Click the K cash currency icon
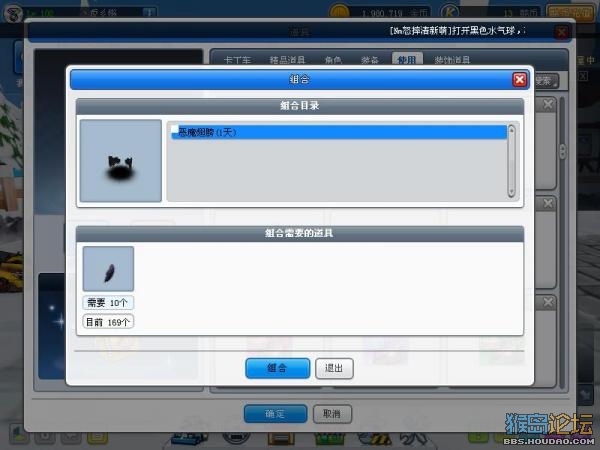The width and height of the screenshot is (600, 450). point(450,12)
